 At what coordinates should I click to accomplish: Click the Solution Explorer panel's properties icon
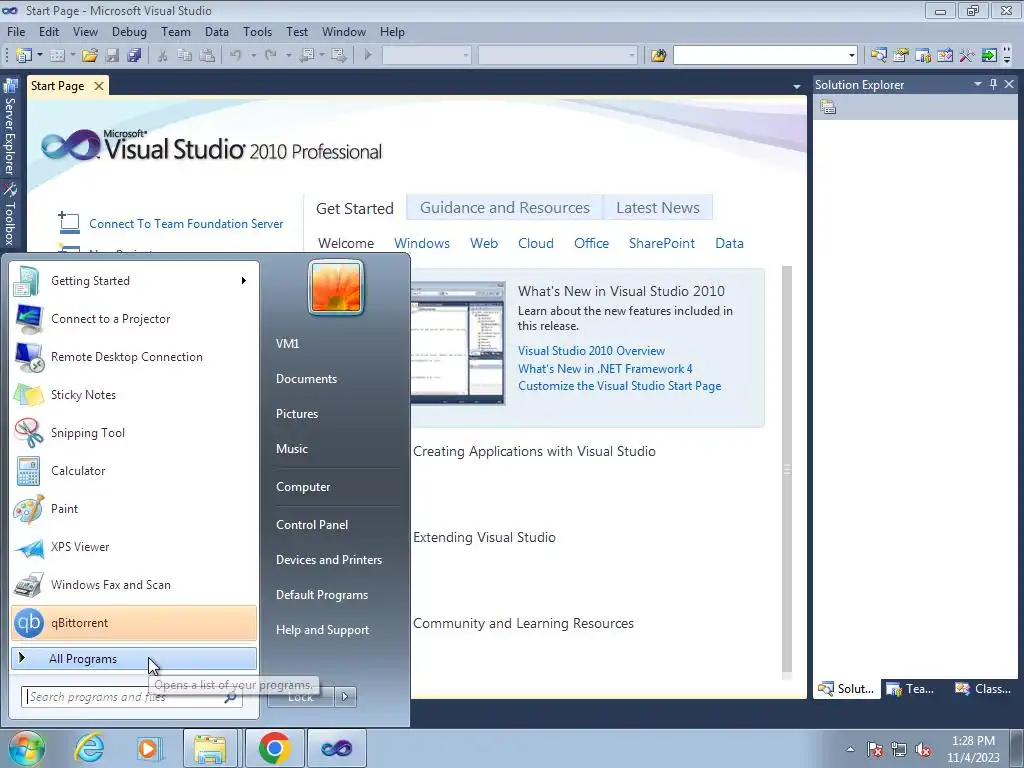tap(828, 107)
